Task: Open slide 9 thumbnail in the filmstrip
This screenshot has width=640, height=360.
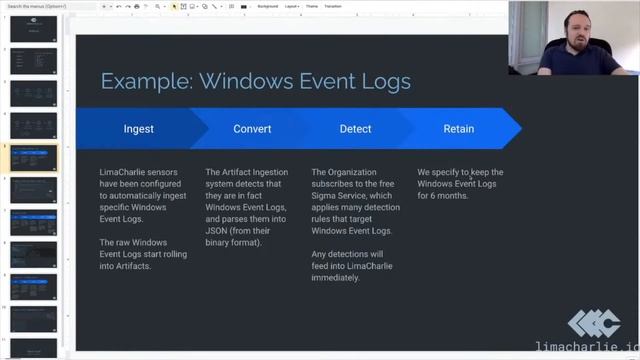Action: (x=33, y=287)
